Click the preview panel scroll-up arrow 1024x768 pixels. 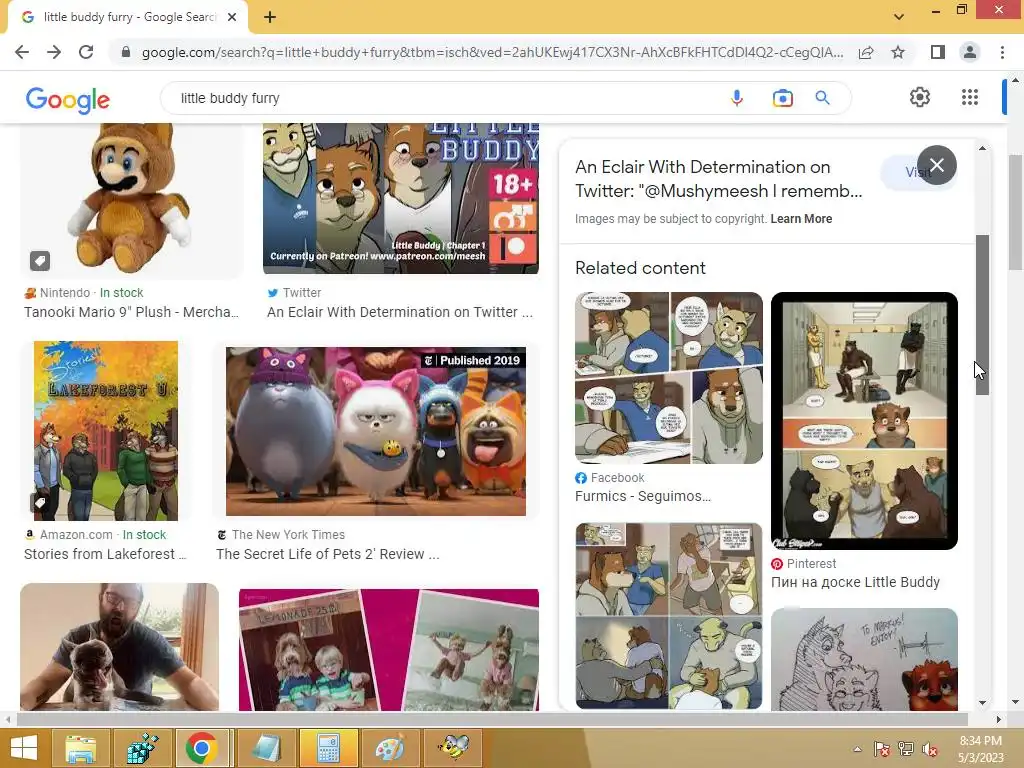pos(982,149)
